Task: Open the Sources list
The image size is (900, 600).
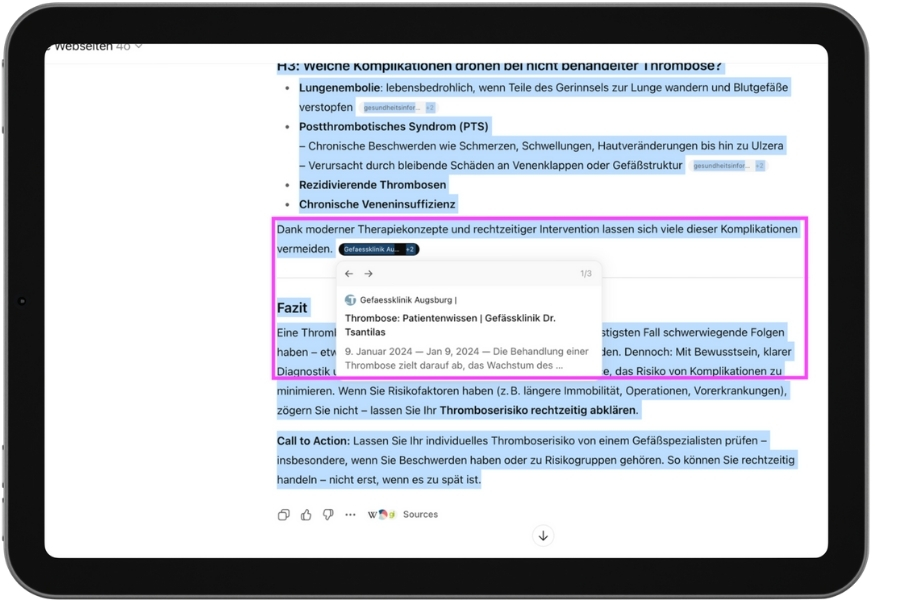Action: click(420, 515)
